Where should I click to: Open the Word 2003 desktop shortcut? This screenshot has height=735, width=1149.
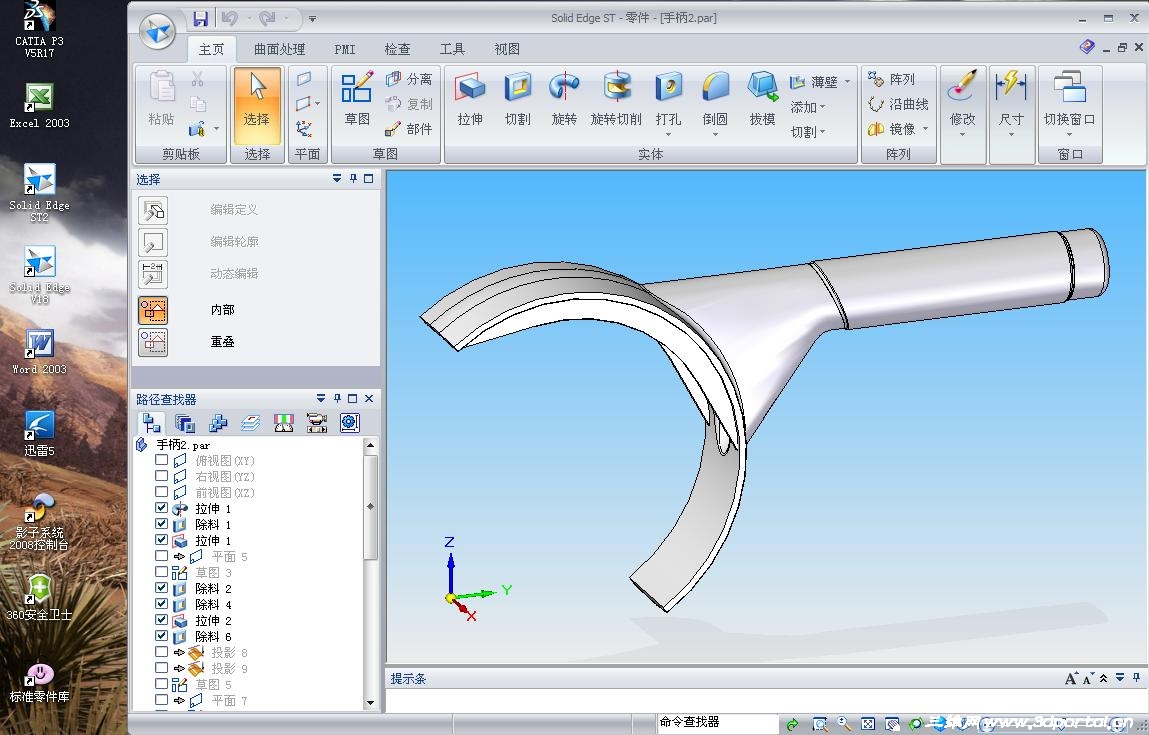coord(40,352)
